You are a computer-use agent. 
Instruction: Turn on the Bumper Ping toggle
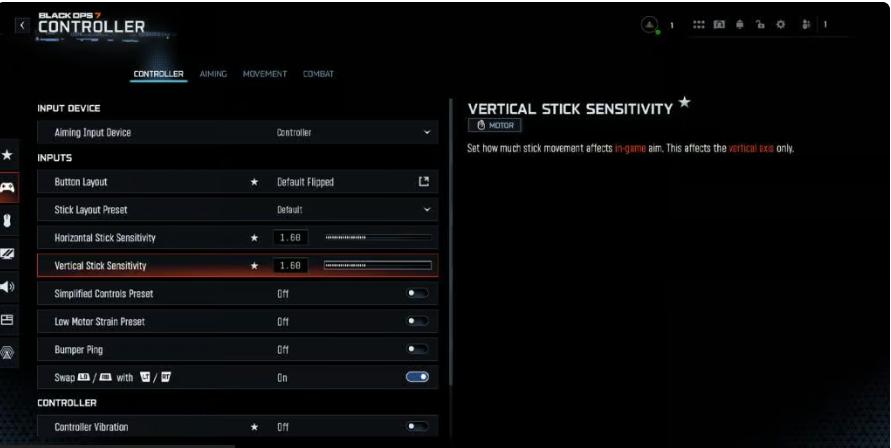coord(417,349)
